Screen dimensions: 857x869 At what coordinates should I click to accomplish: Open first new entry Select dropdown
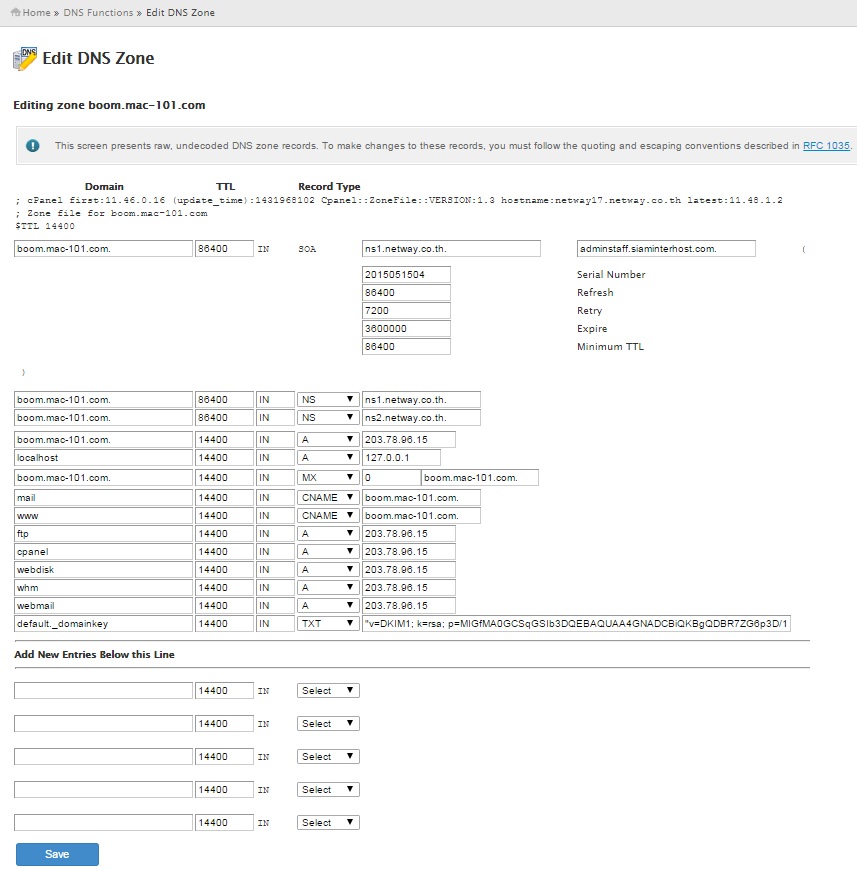tap(328, 691)
